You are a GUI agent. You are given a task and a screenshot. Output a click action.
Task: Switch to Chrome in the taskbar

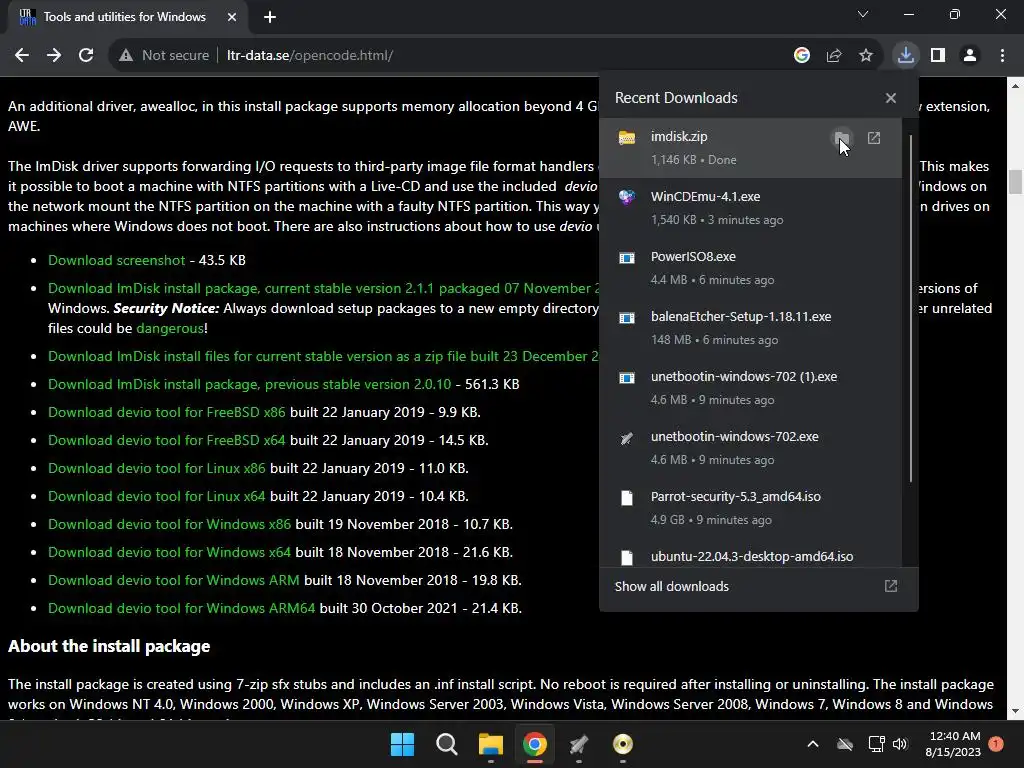tap(534, 744)
